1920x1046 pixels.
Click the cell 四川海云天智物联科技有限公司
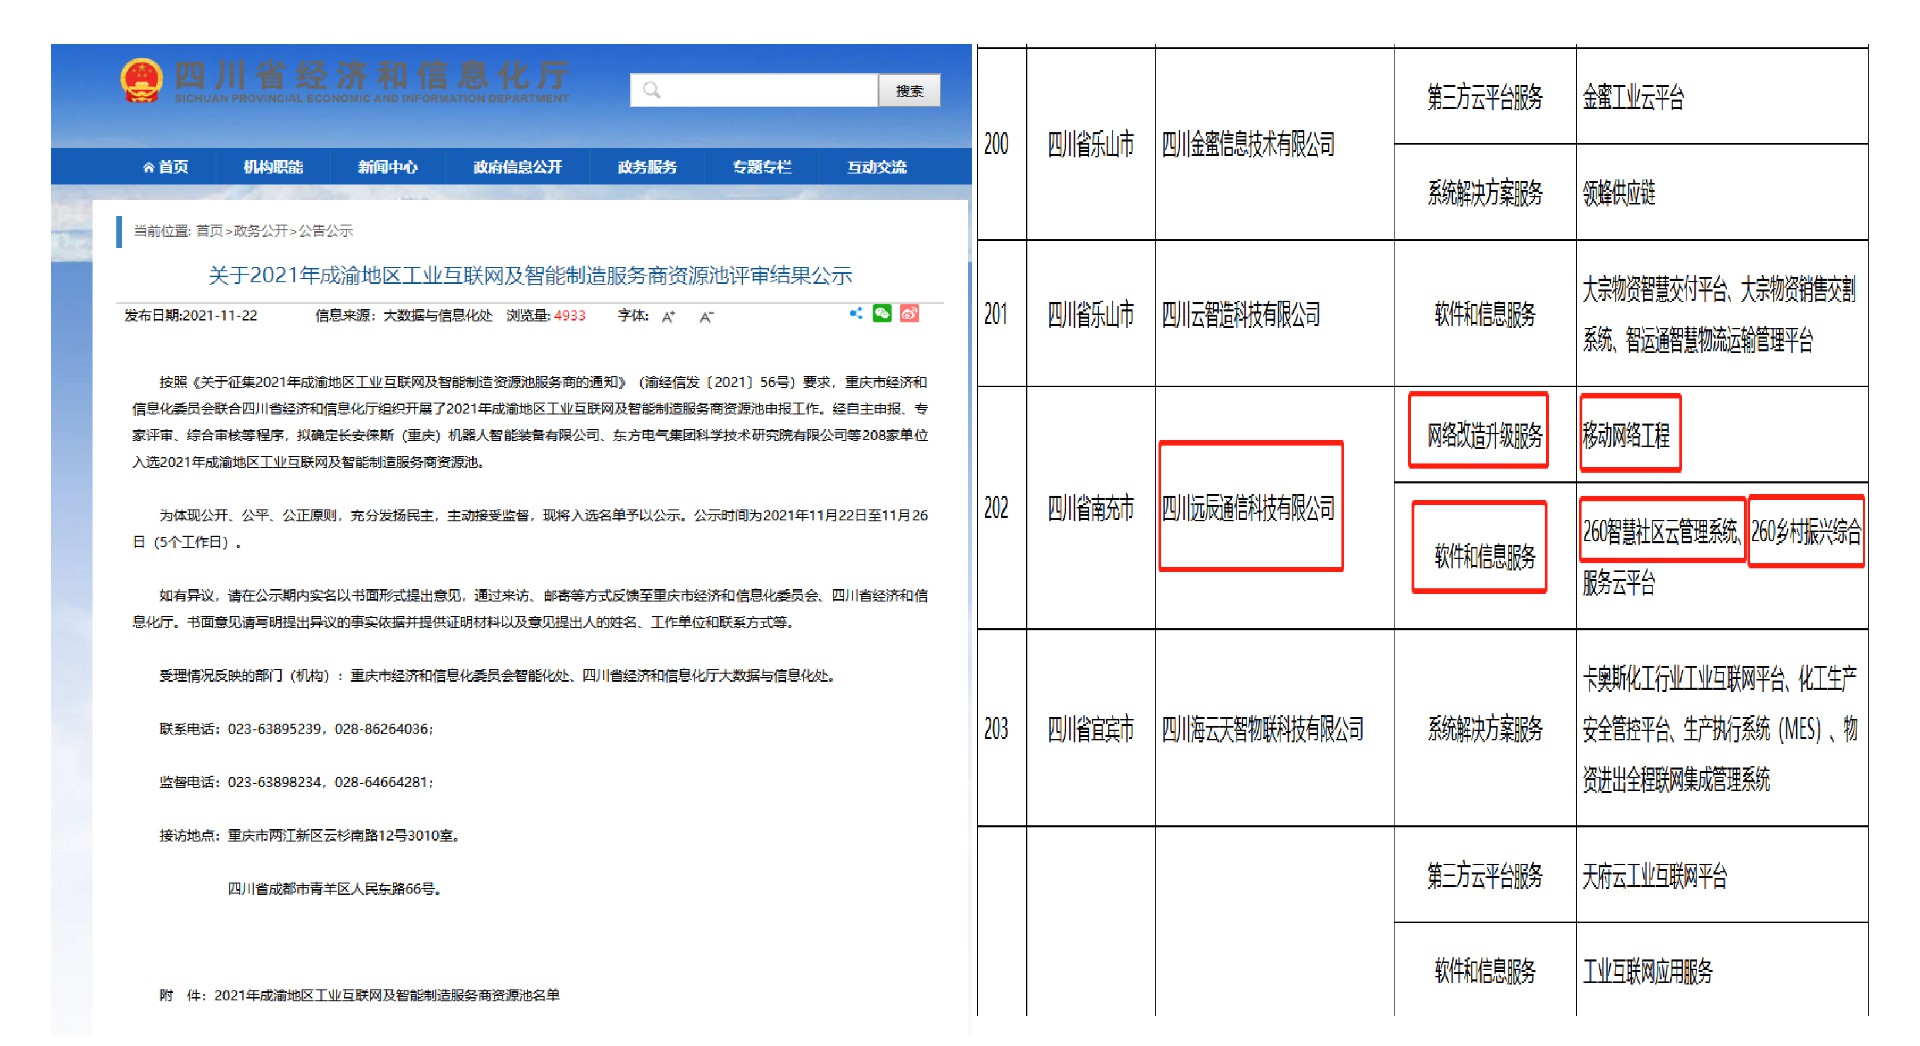click(1263, 729)
